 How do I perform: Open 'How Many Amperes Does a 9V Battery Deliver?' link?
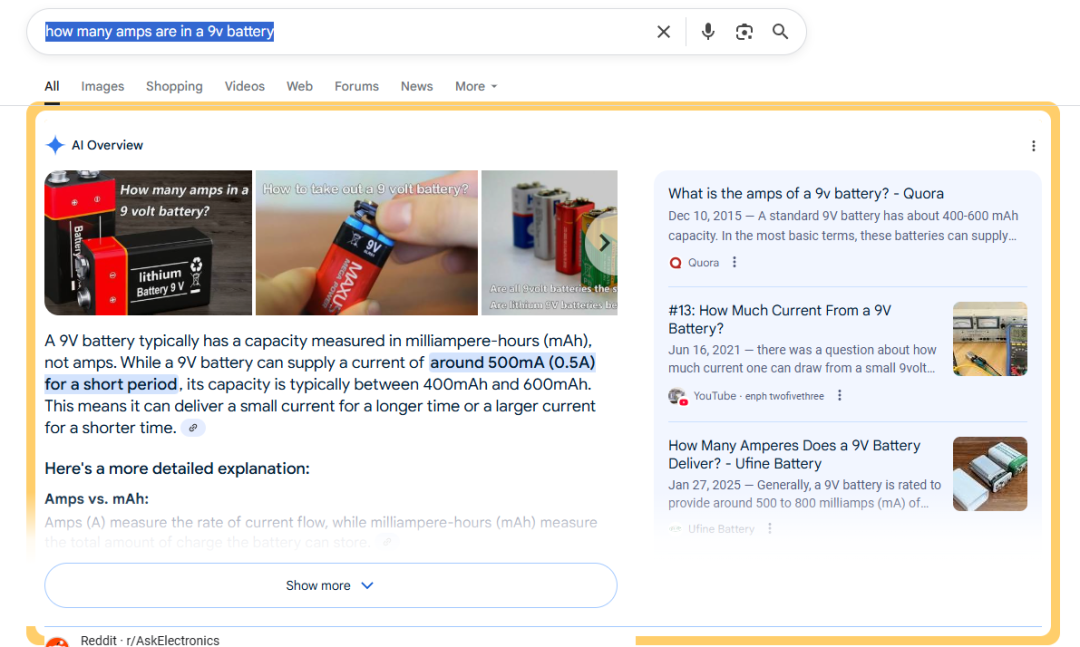pos(794,455)
